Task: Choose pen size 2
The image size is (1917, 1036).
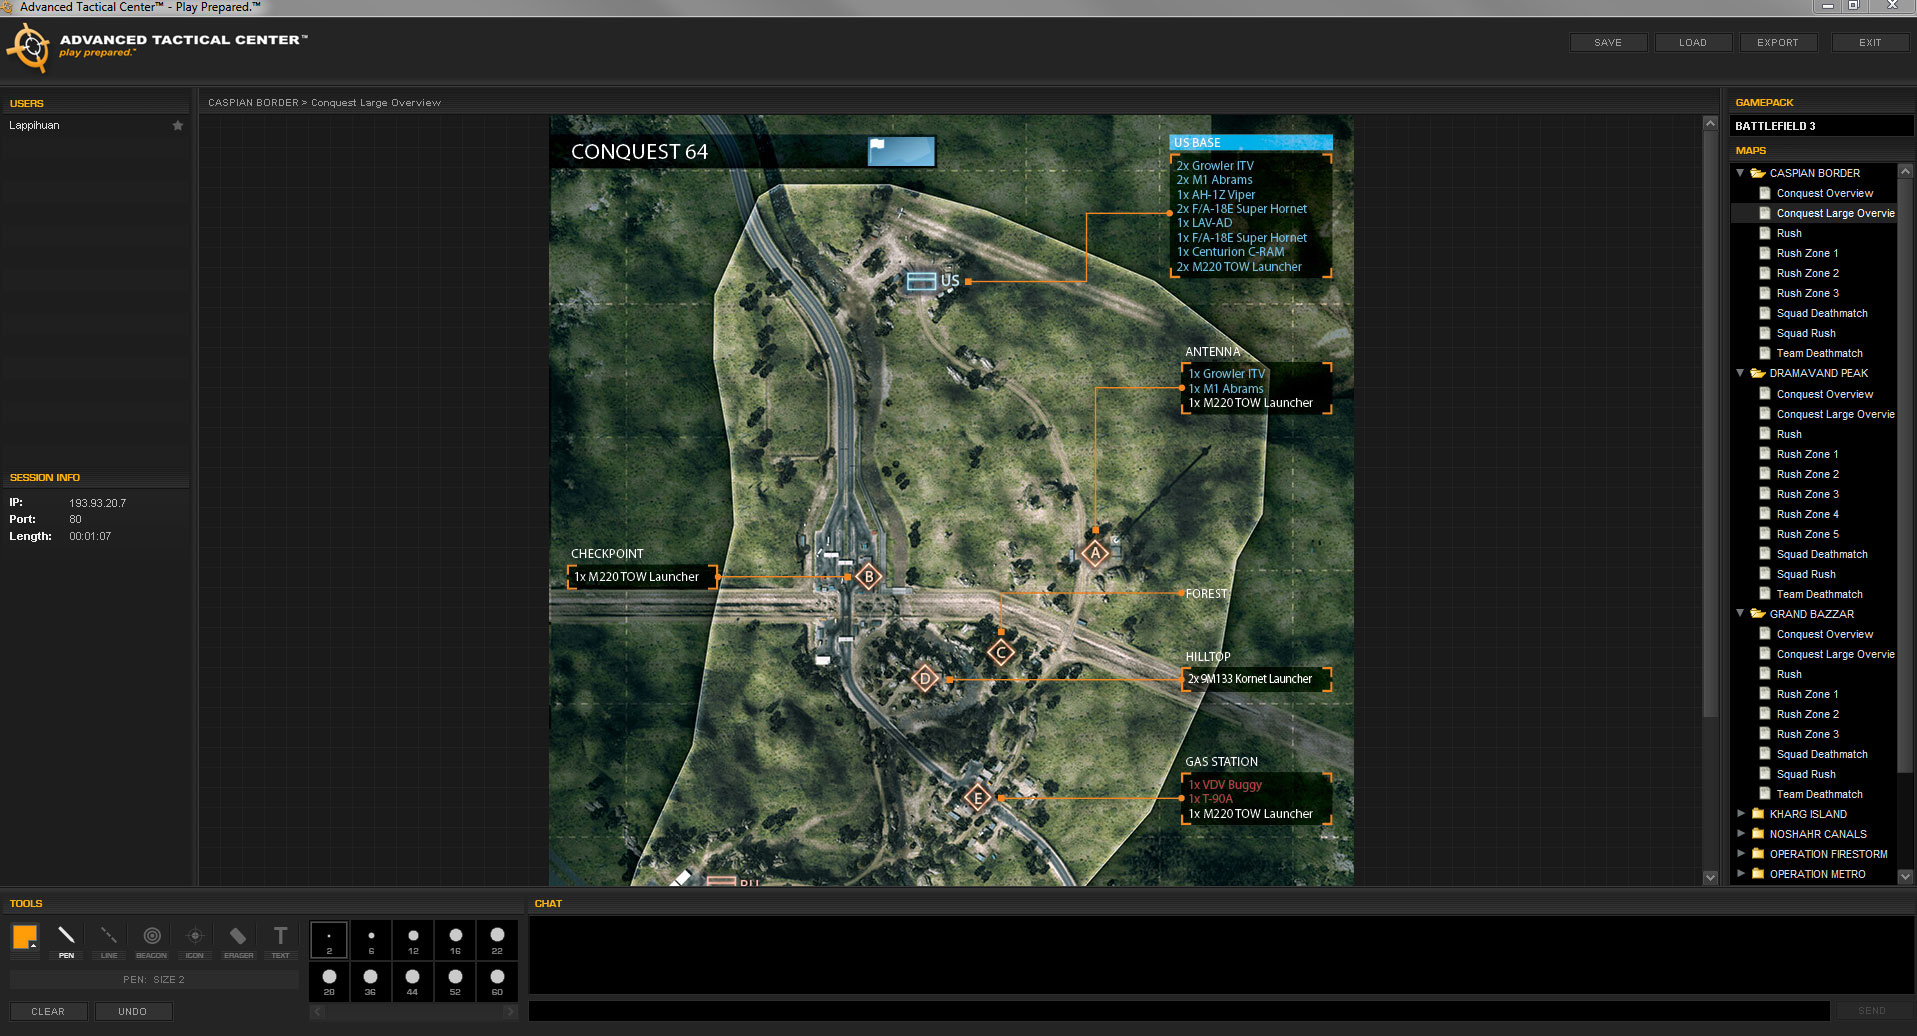Action: click(x=329, y=940)
